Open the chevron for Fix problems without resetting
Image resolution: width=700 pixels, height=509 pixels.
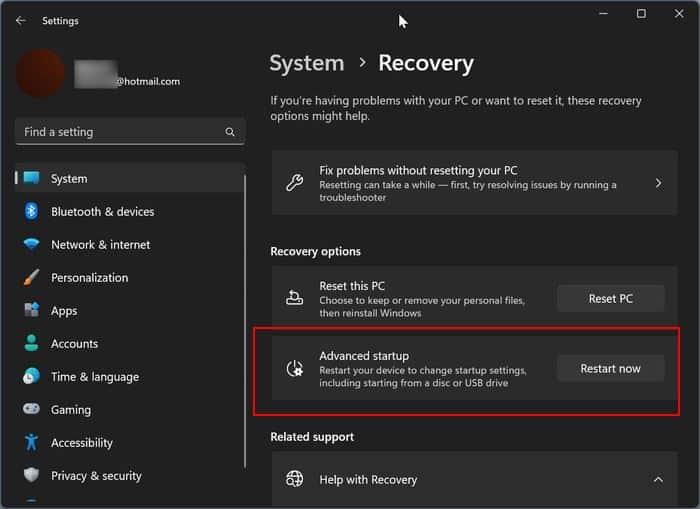tap(658, 183)
